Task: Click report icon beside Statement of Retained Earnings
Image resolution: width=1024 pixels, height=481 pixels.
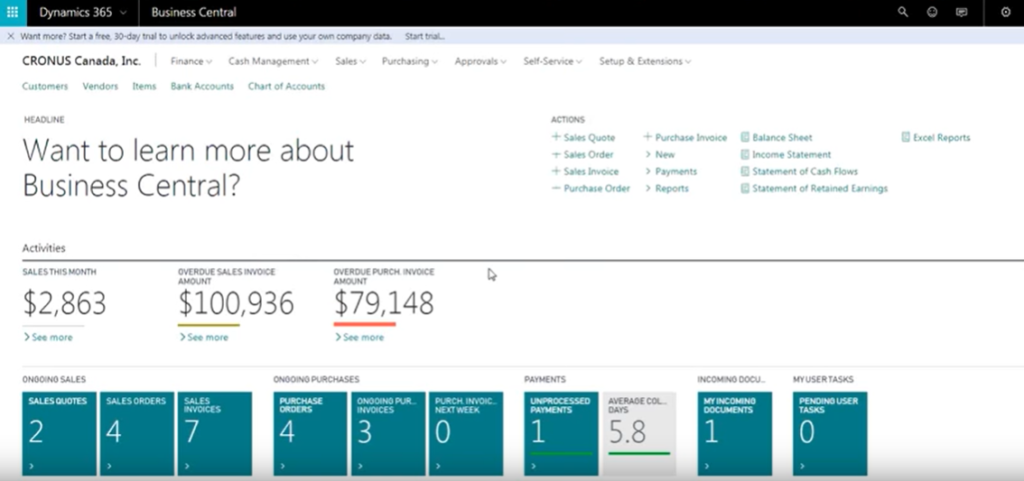Action: (744, 189)
